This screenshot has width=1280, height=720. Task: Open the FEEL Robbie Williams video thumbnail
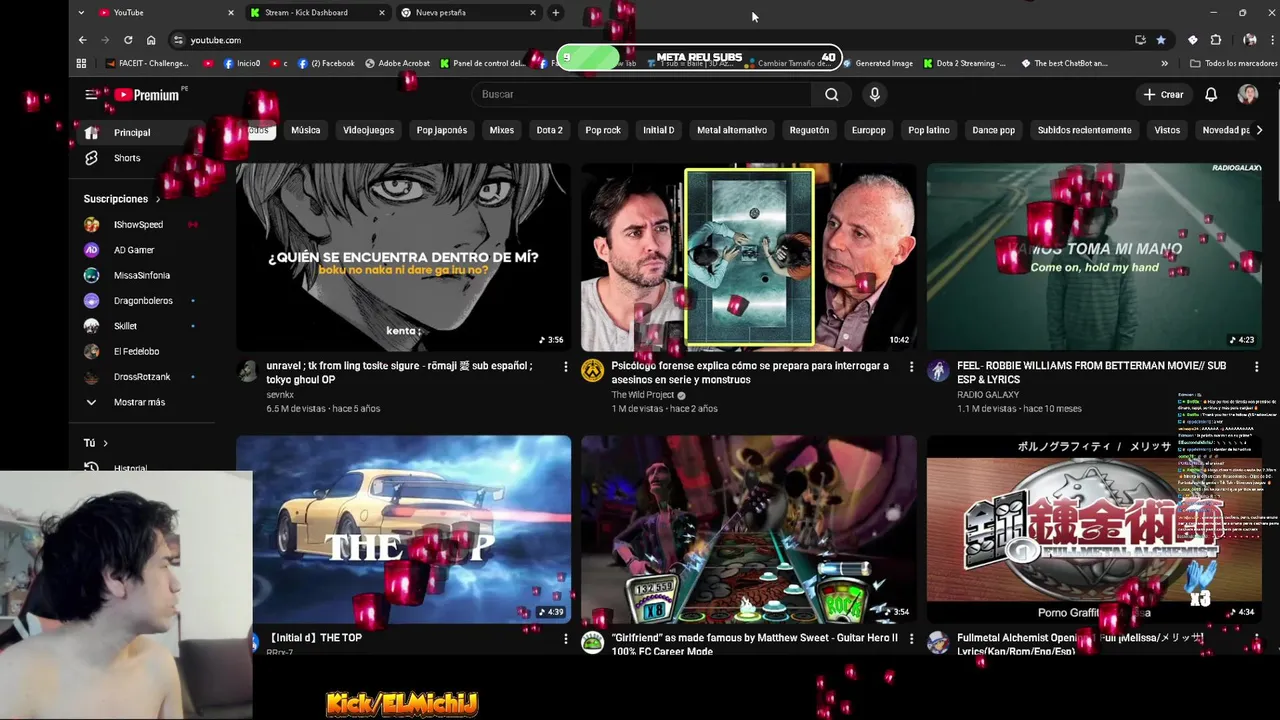coord(1094,257)
